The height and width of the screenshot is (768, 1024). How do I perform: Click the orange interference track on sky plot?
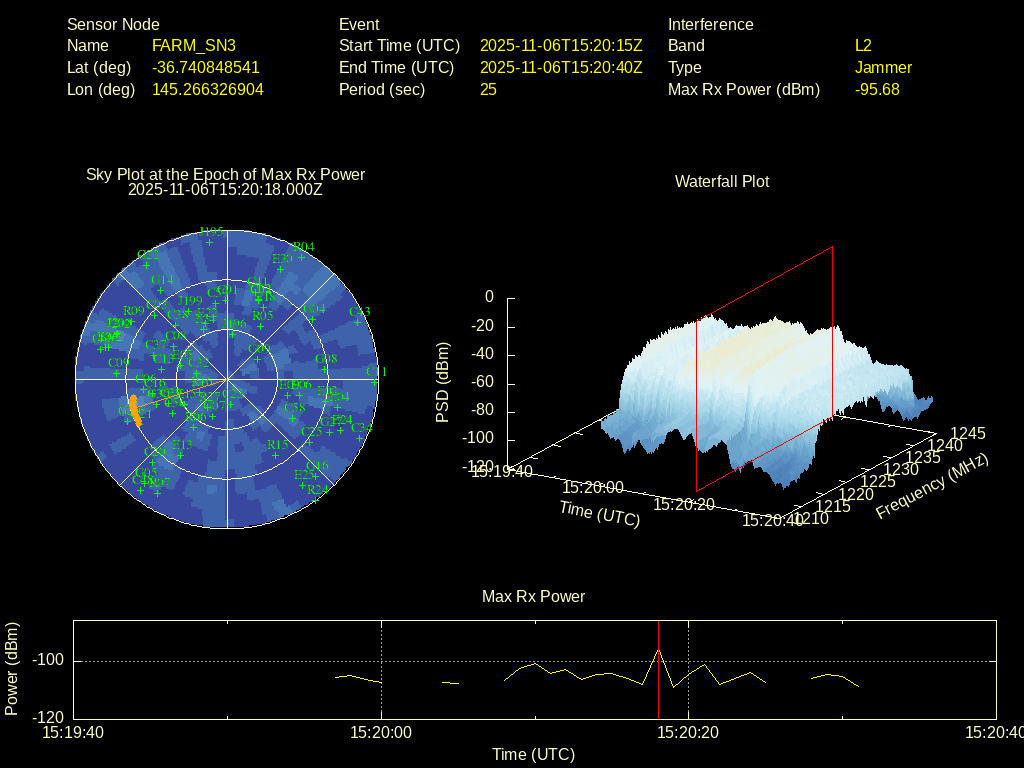tap(135, 411)
